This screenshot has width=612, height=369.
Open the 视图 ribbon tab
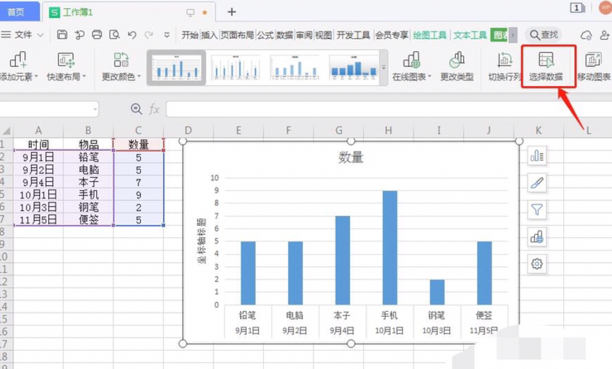[x=324, y=35]
